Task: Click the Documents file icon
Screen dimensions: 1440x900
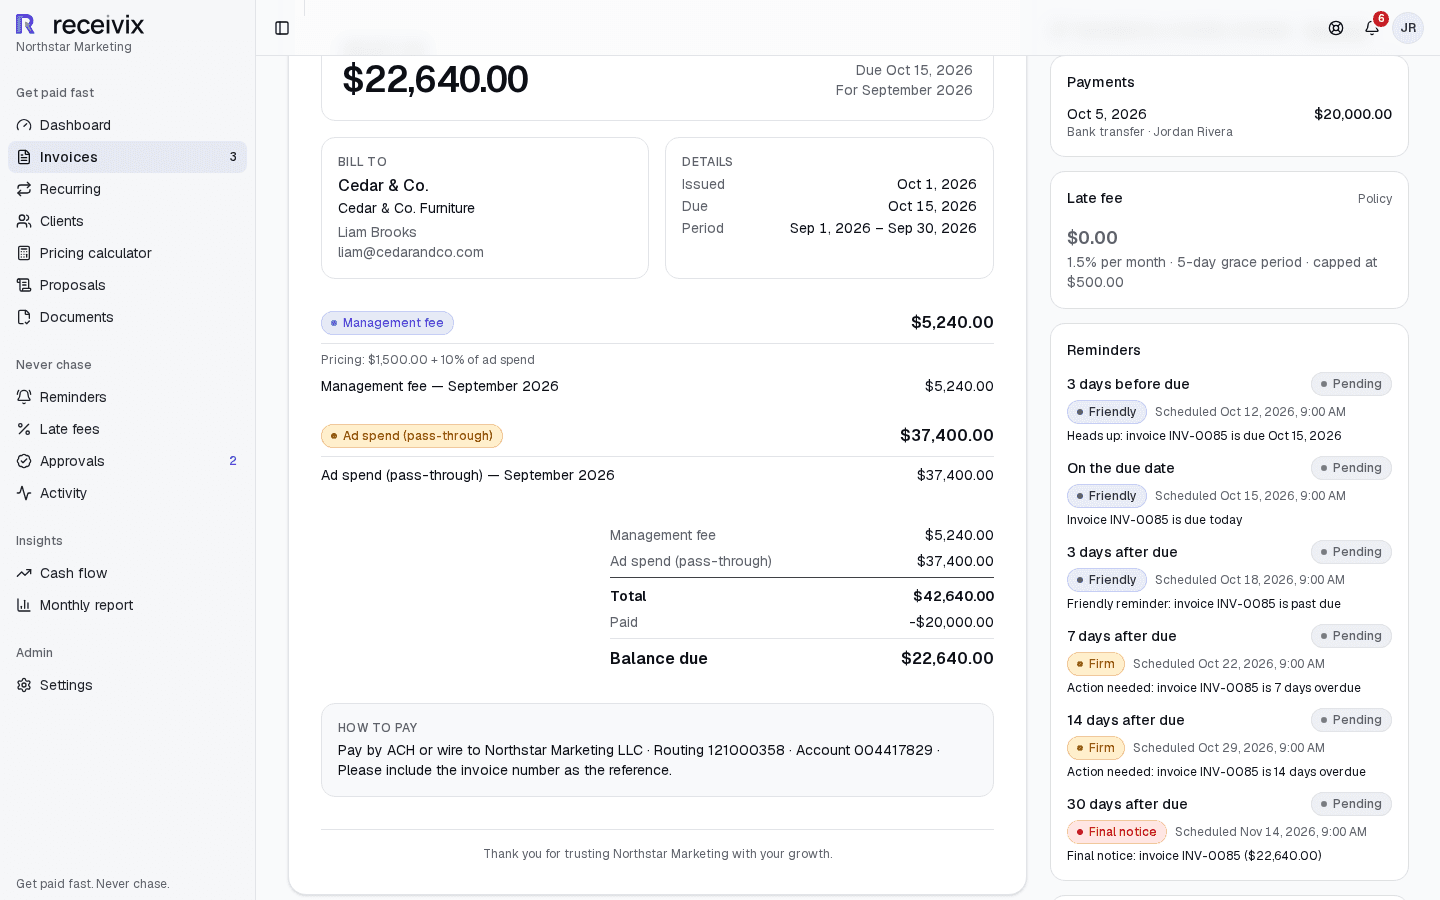Action: (24, 317)
